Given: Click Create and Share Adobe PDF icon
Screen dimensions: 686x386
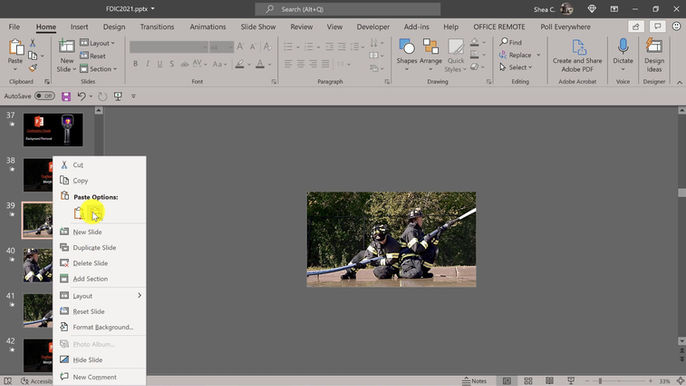Looking at the screenshot, I should click(x=578, y=47).
